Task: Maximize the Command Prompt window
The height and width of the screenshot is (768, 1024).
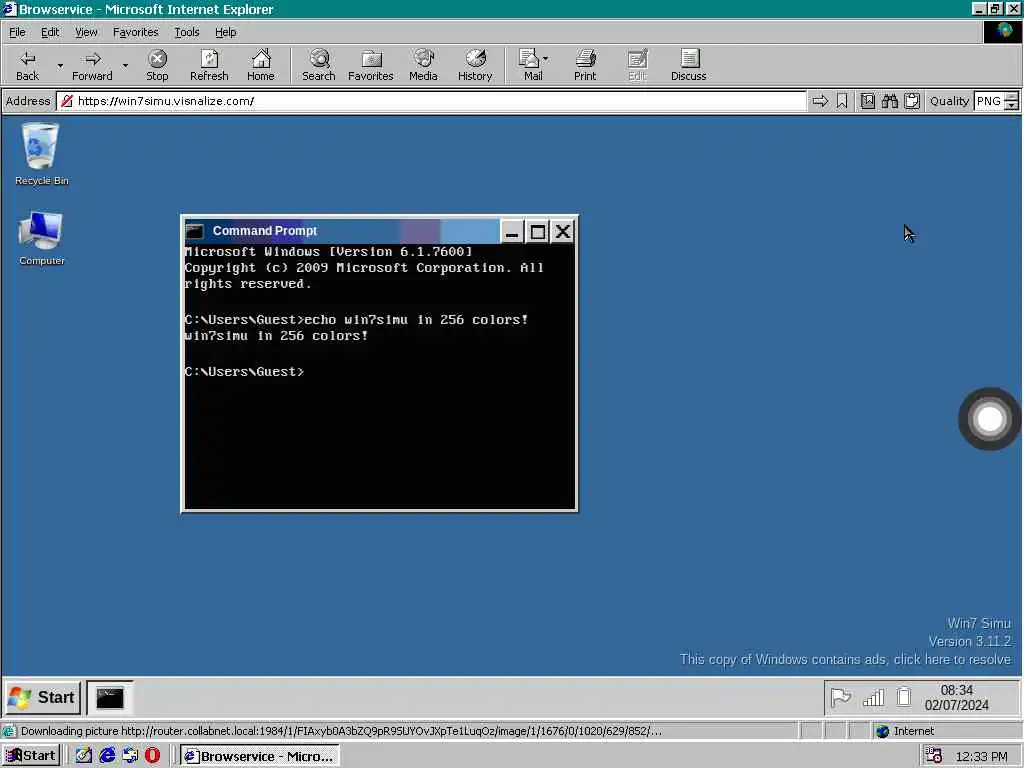Action: click(x=537, y=232)
